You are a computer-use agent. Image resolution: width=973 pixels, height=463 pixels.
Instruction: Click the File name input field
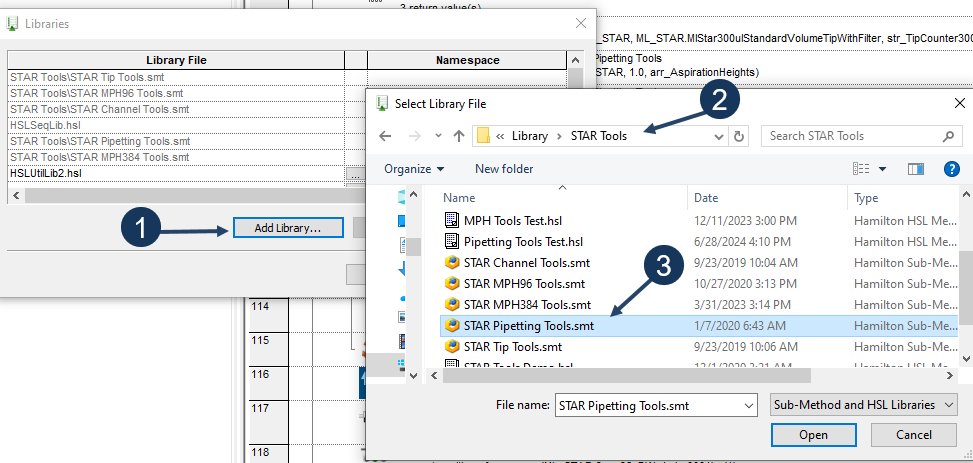pyautogui.click(x=648, y=406)
